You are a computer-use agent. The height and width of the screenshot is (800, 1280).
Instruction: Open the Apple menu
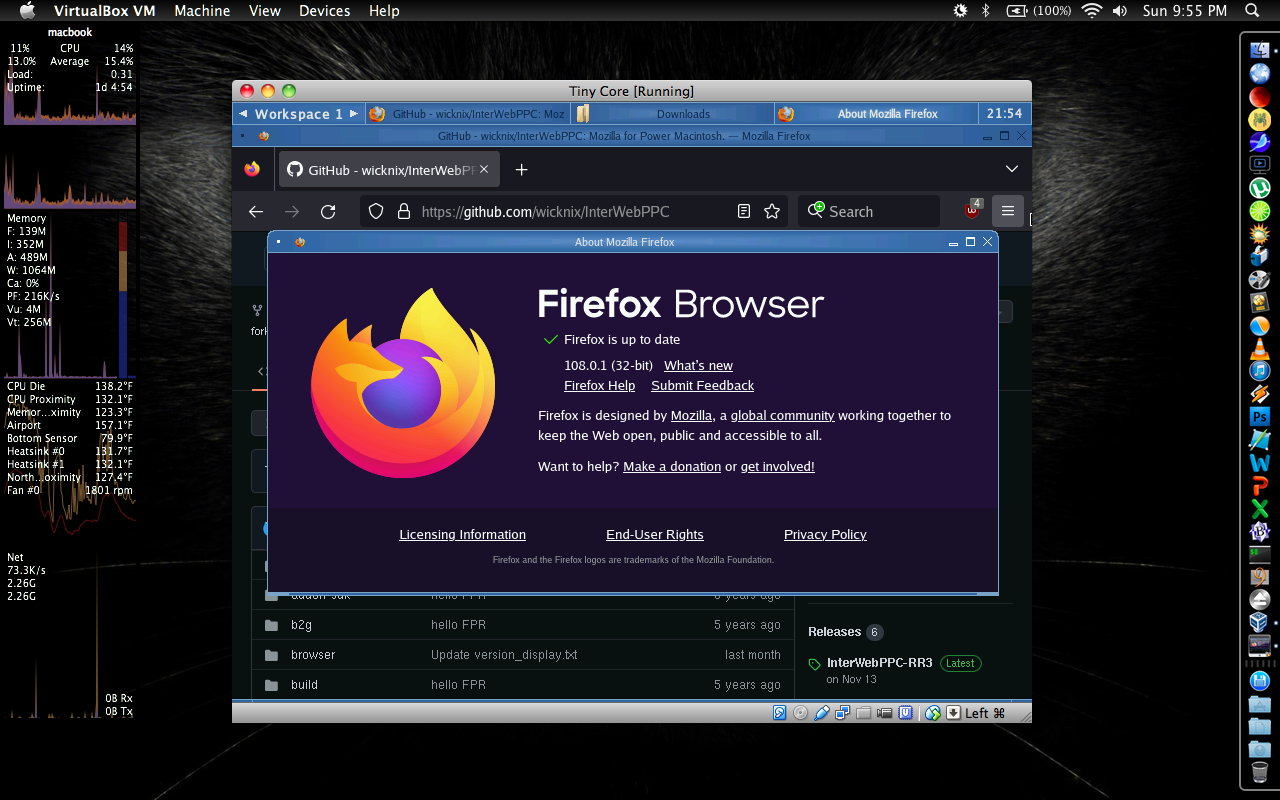[27, 11]
